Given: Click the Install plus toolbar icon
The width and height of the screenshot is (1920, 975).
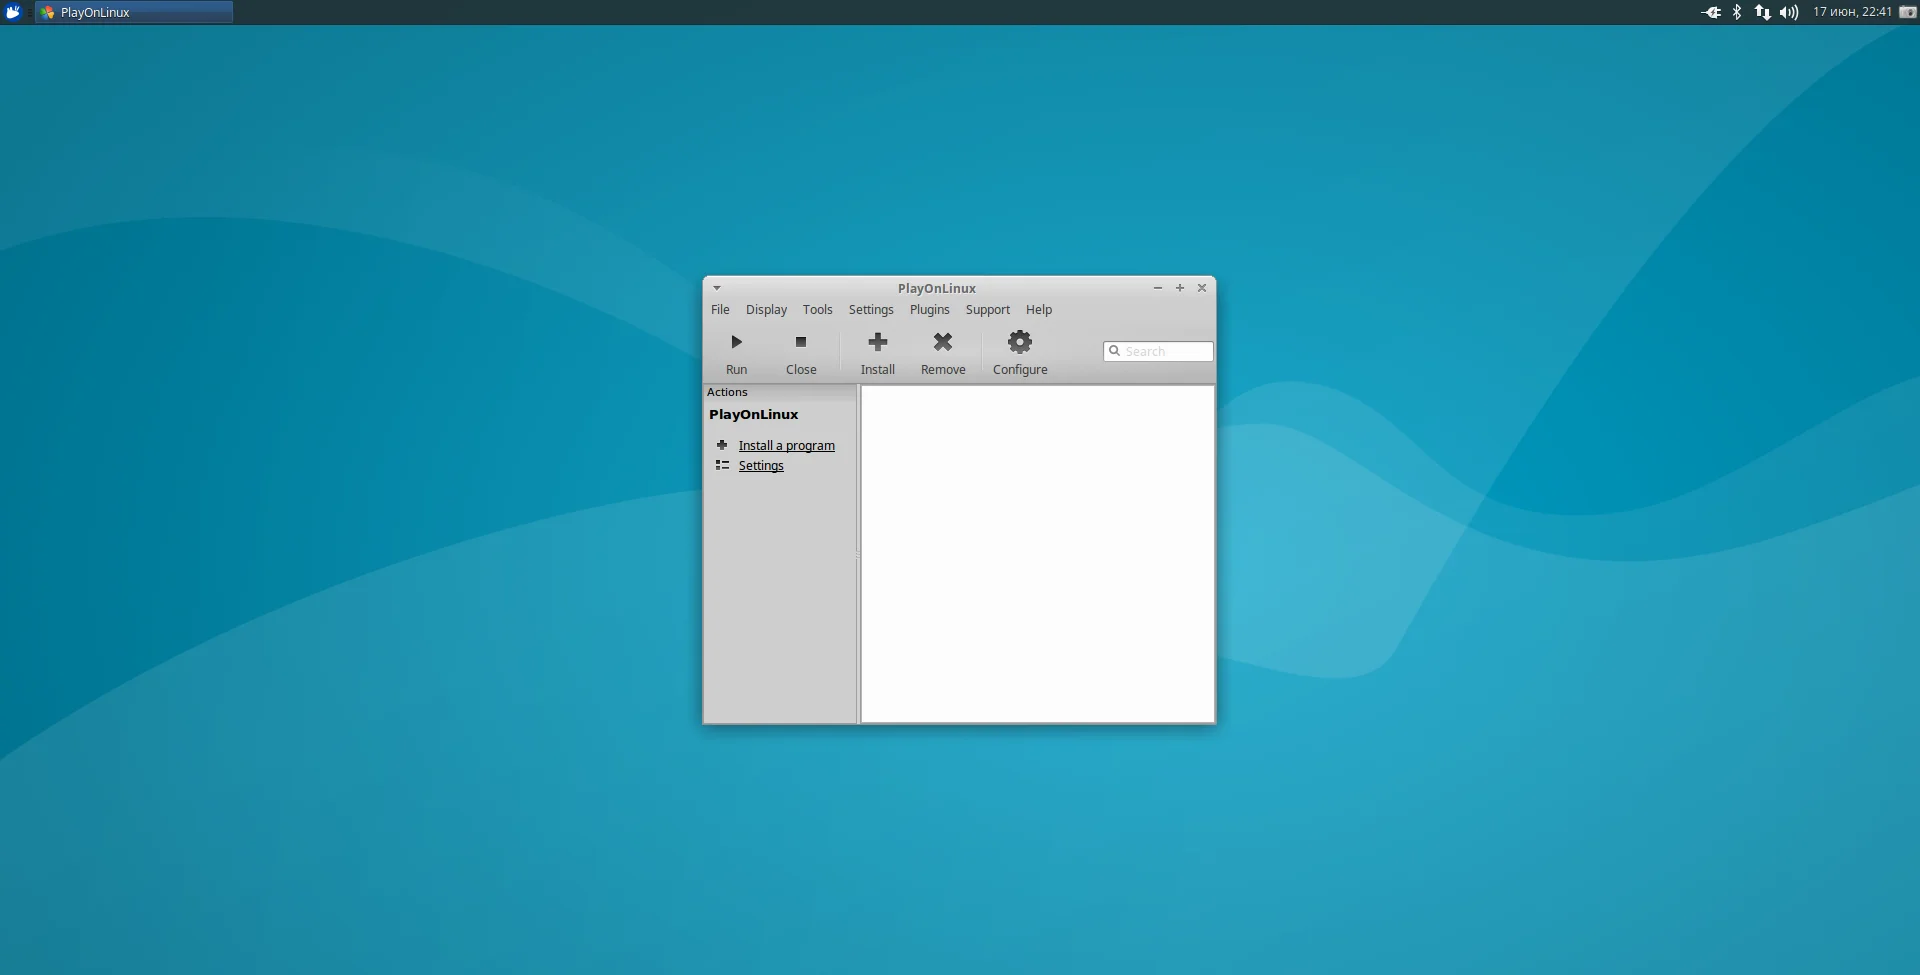Looking at the screenshot, I should point(878,342).
